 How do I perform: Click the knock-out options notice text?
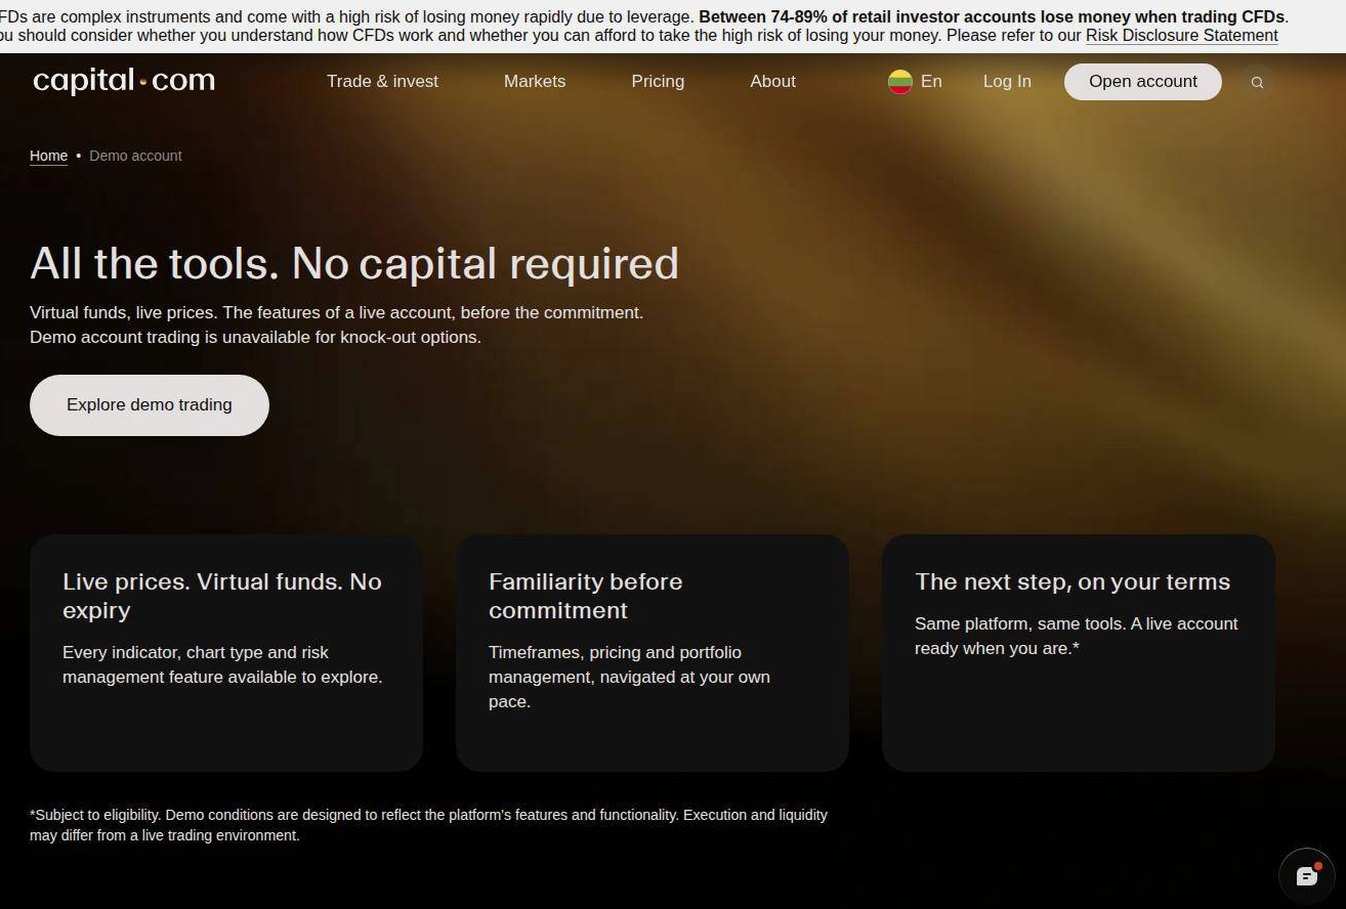(255, 338)
